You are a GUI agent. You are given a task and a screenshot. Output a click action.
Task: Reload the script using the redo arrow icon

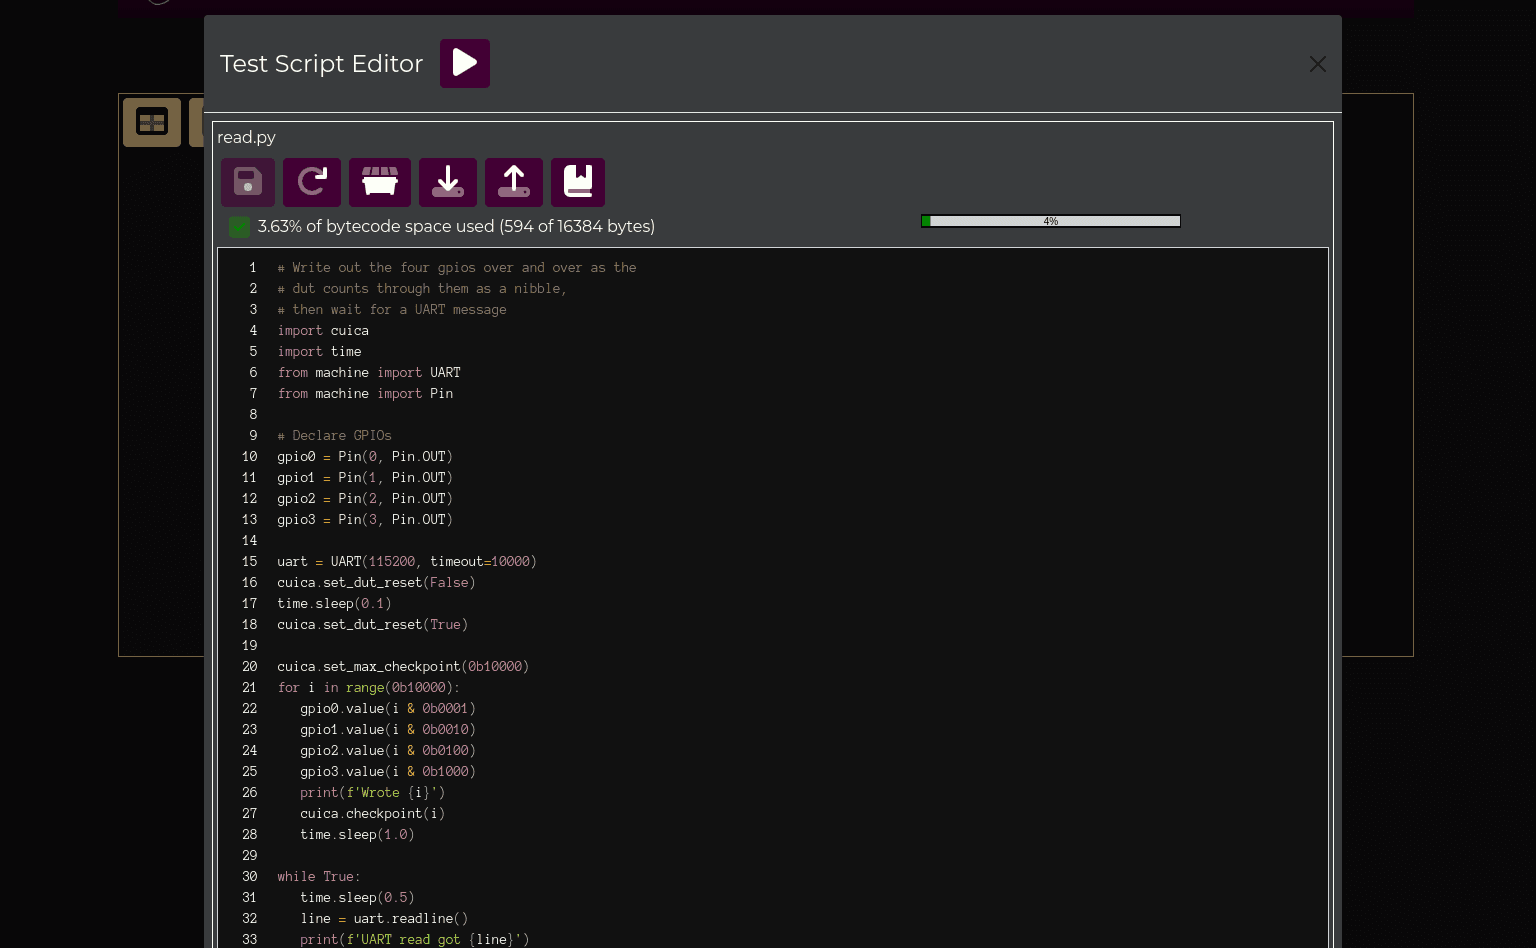tap(312, 182)
